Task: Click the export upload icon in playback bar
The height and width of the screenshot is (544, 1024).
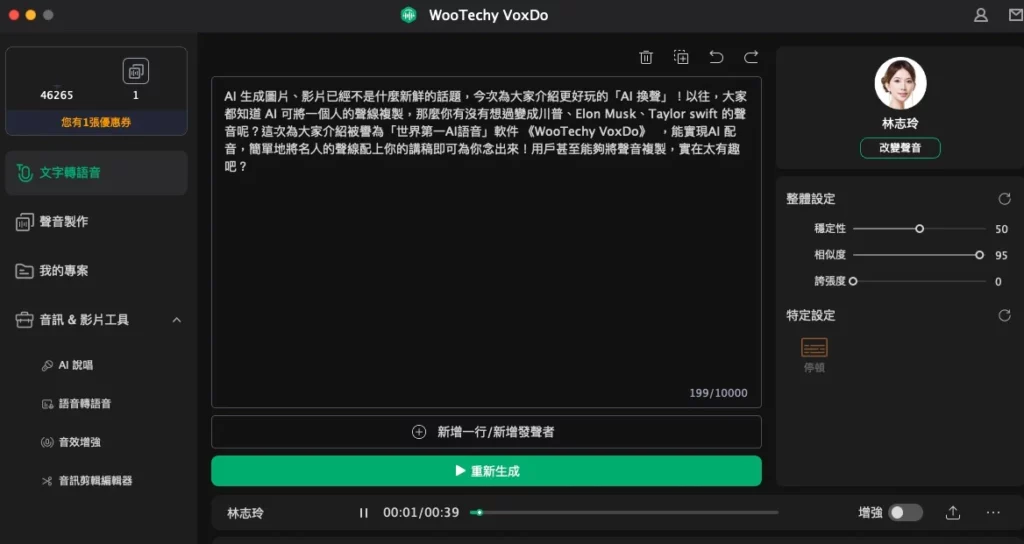Action: click(953, 512)
